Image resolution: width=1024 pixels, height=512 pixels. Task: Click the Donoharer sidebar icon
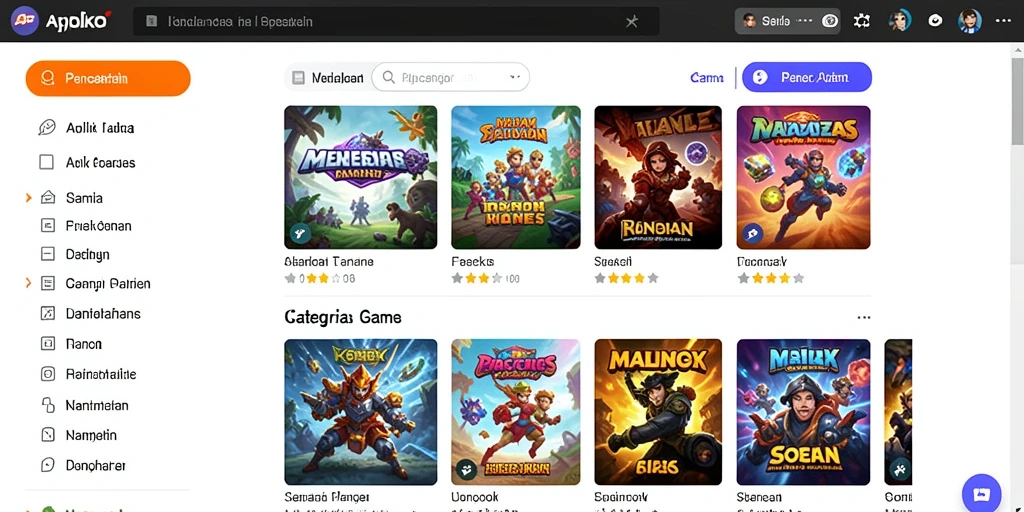pos(48,465)
